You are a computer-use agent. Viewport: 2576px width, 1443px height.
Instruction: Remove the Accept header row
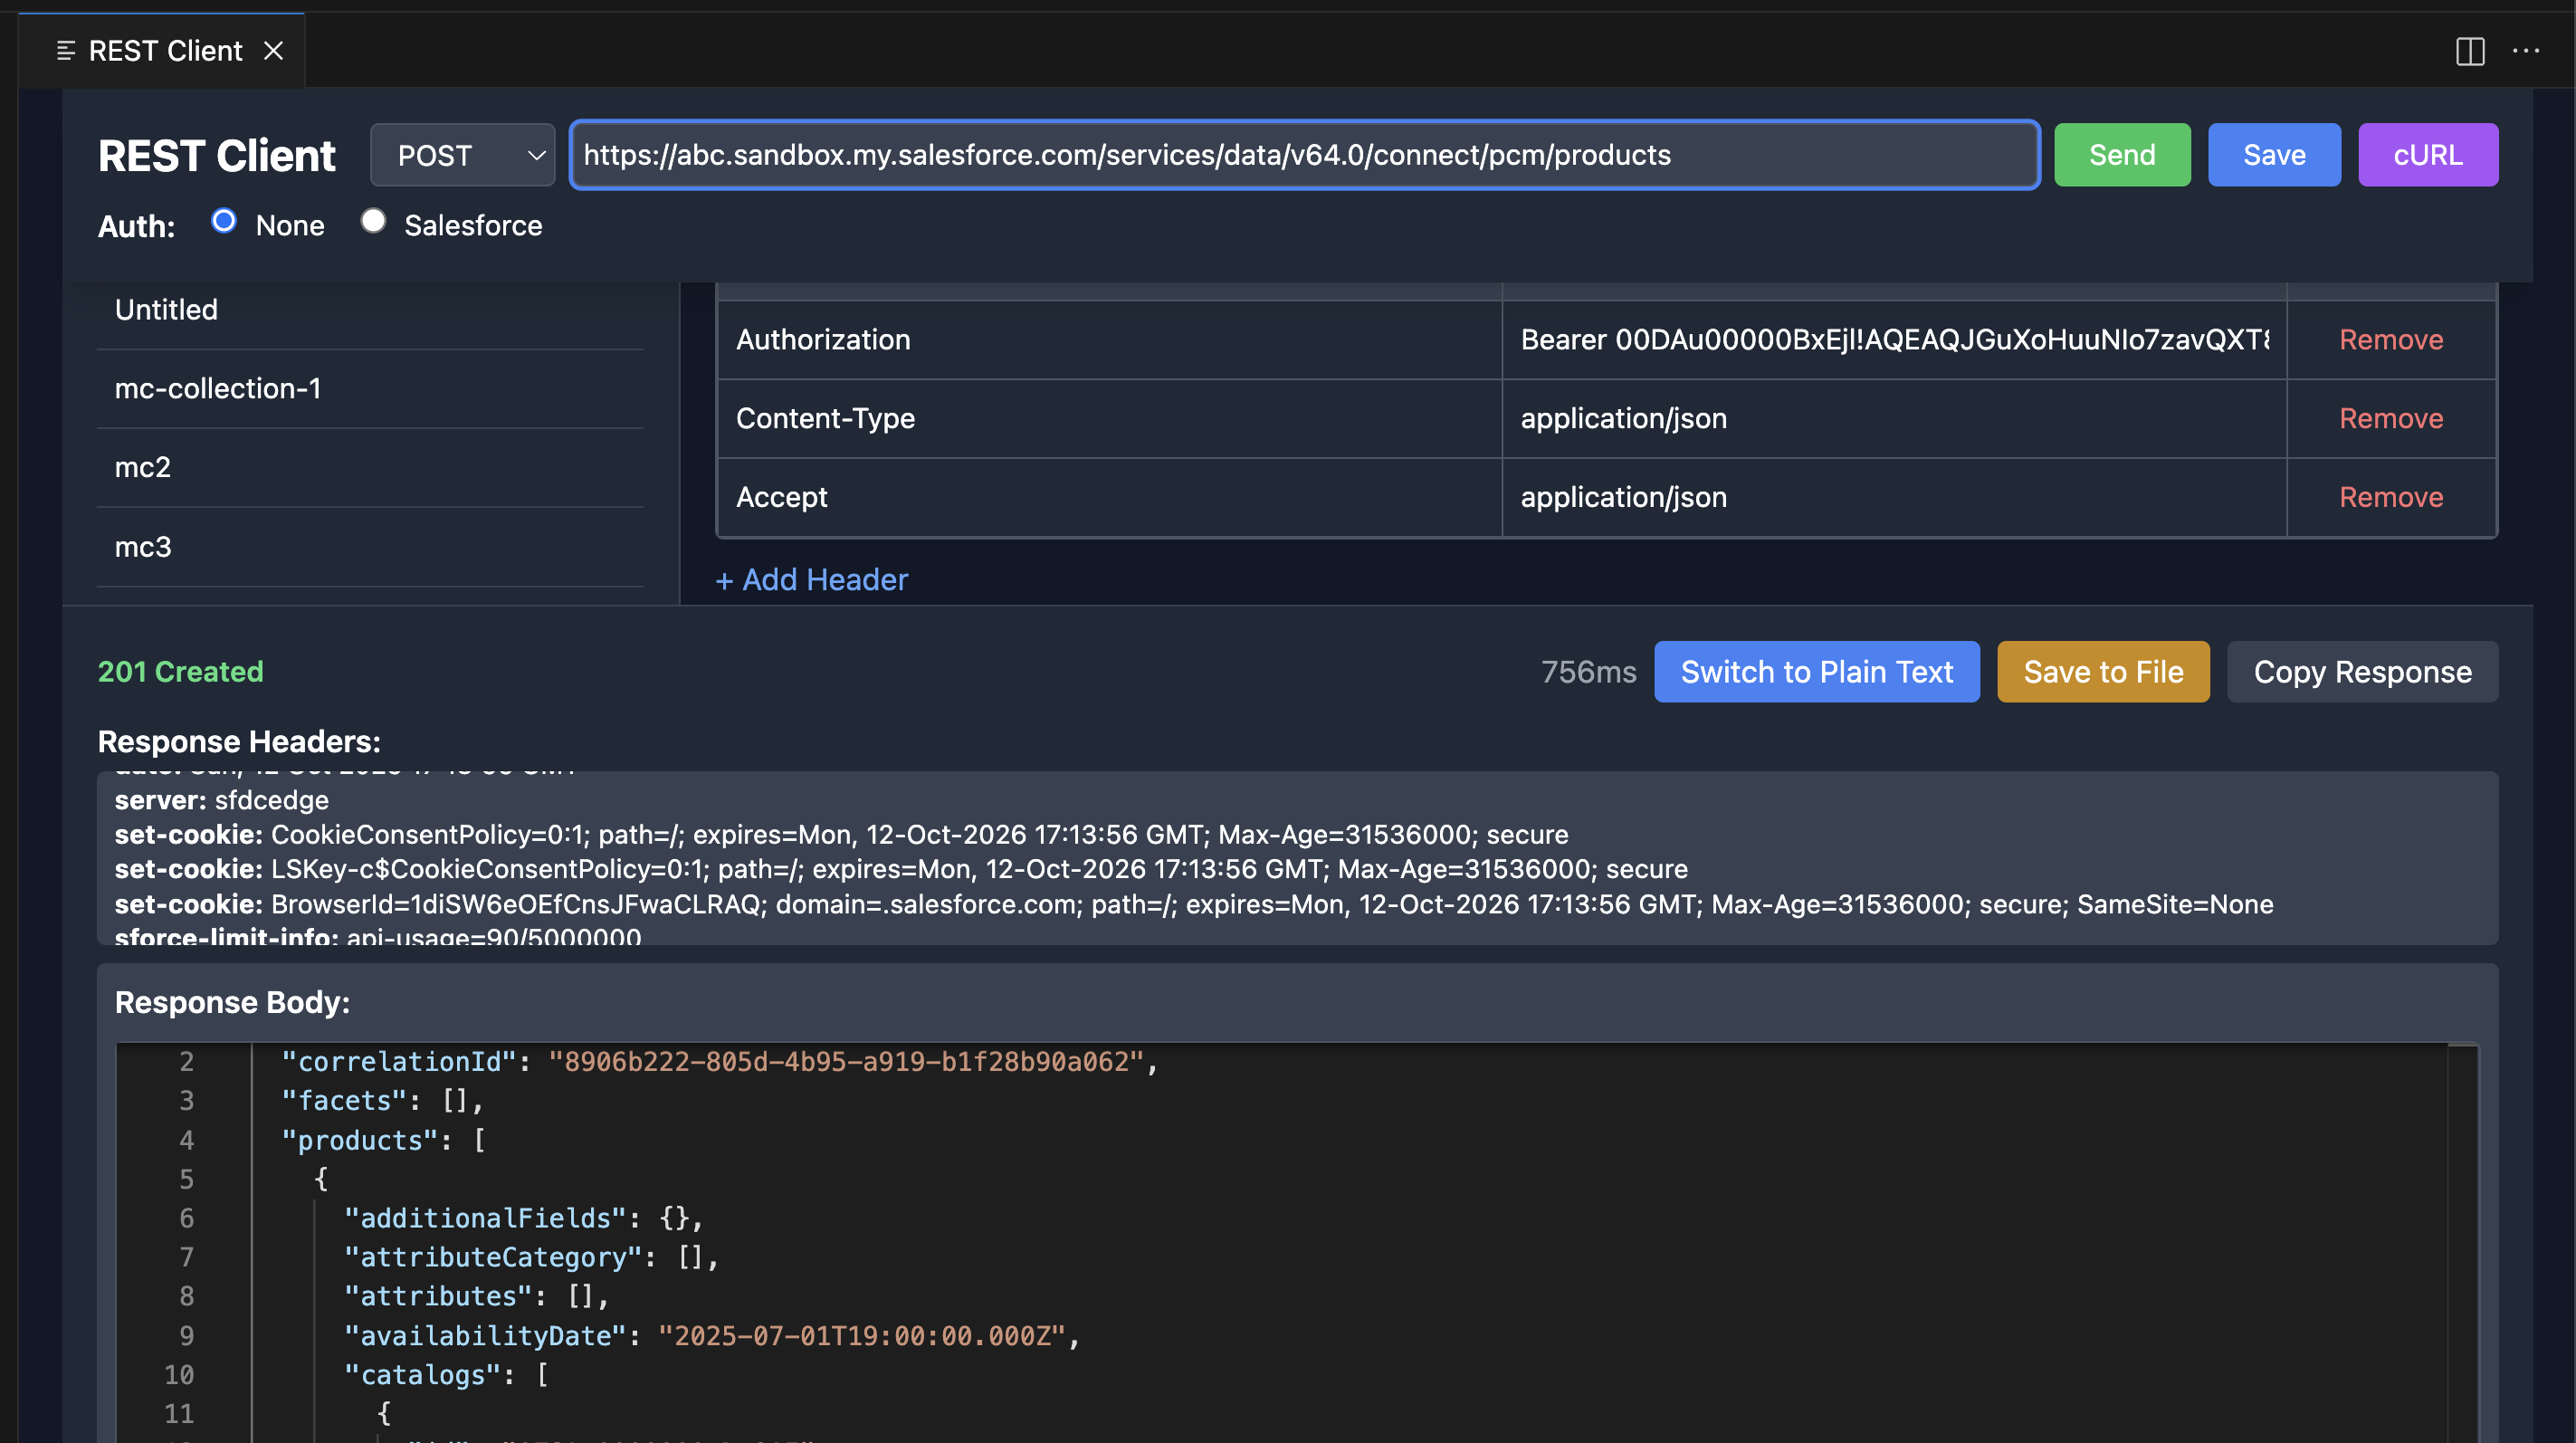click(x=2390, y=497)
